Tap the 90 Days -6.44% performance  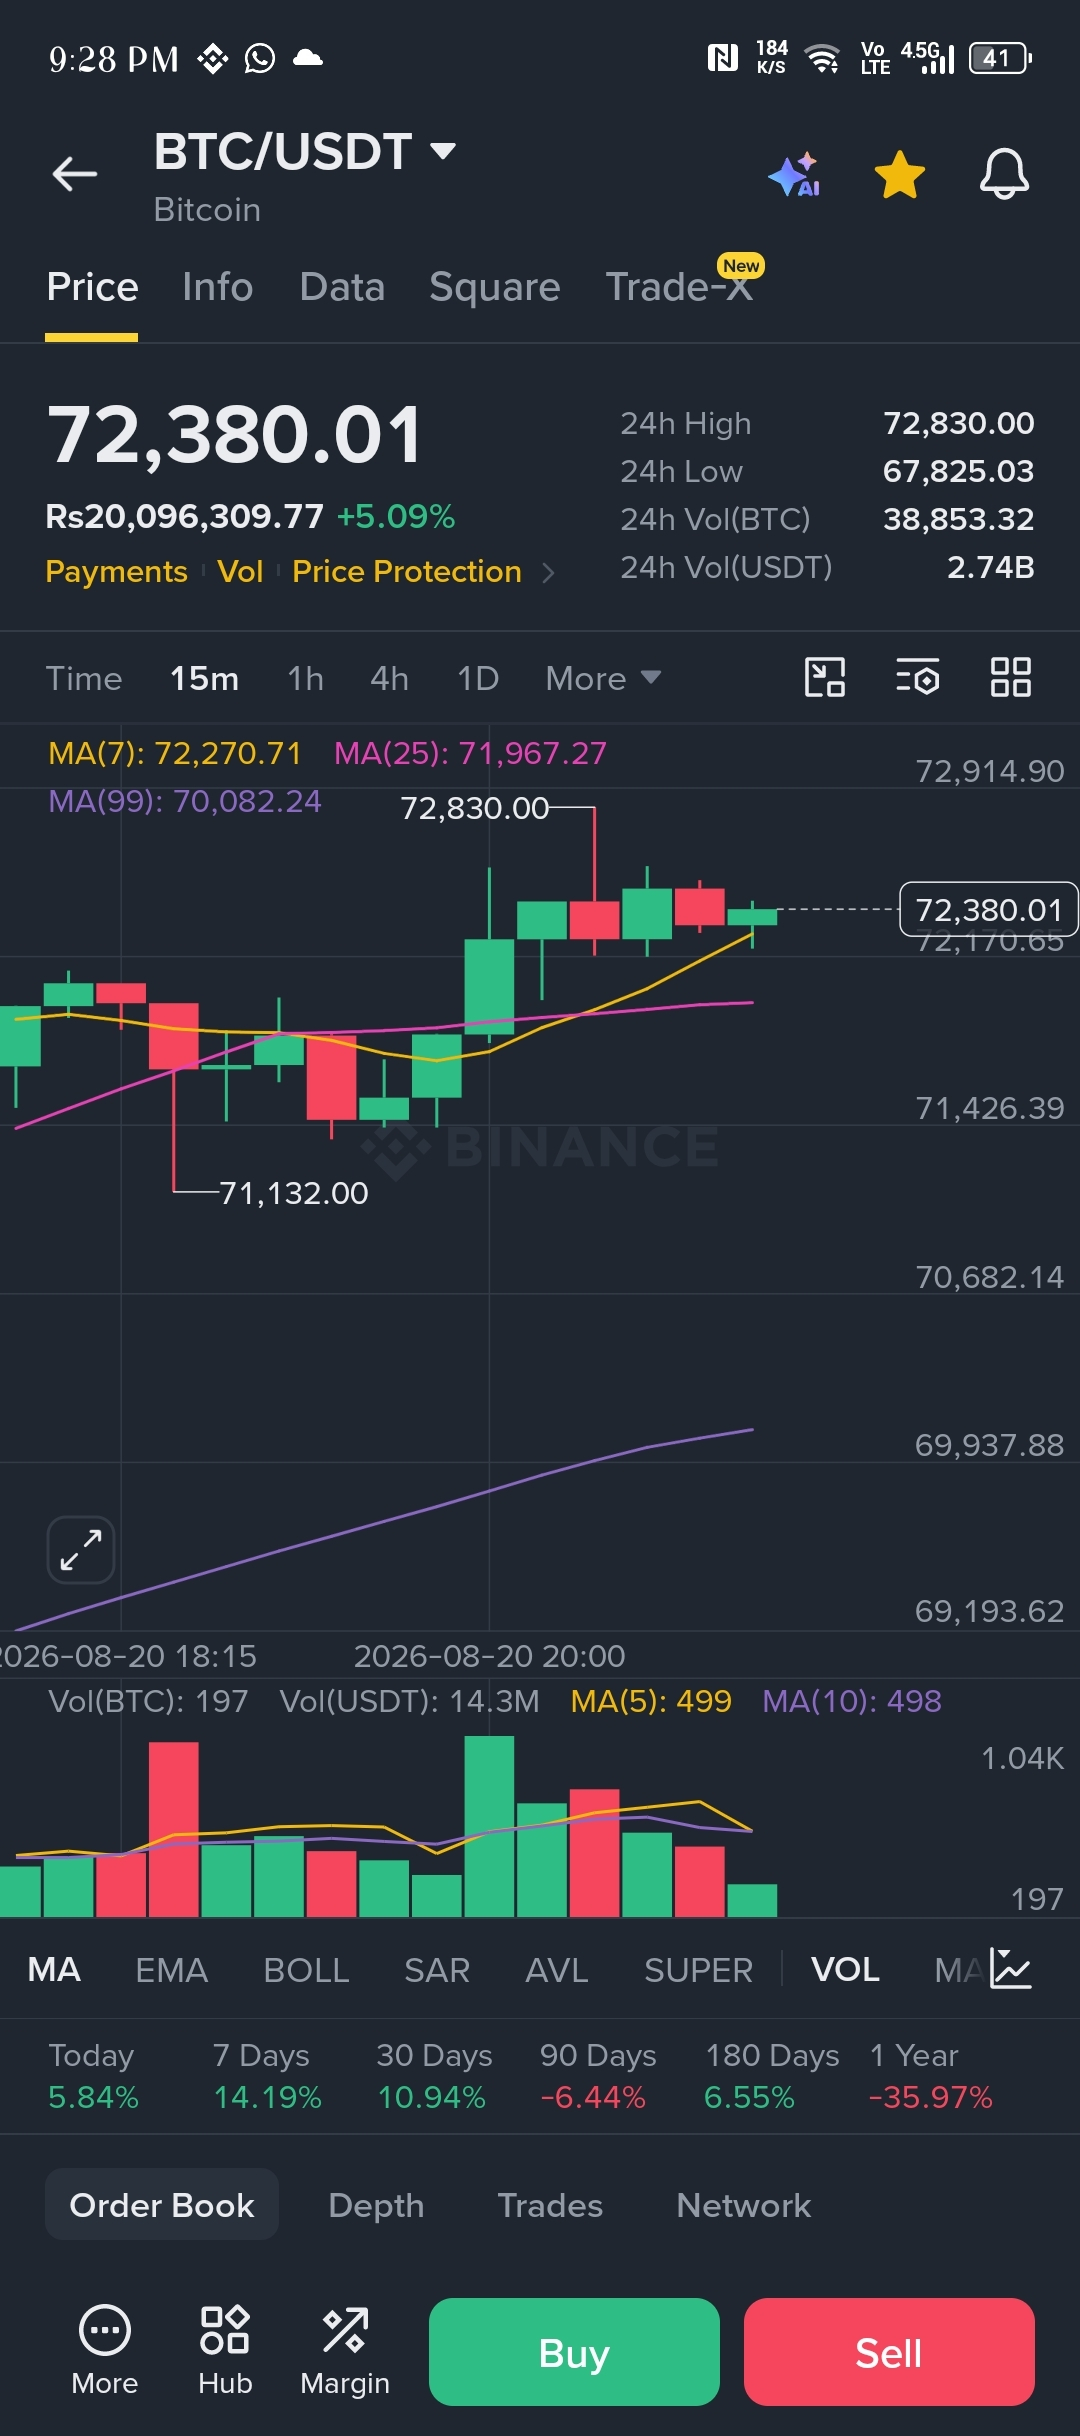pos(598,2075)
